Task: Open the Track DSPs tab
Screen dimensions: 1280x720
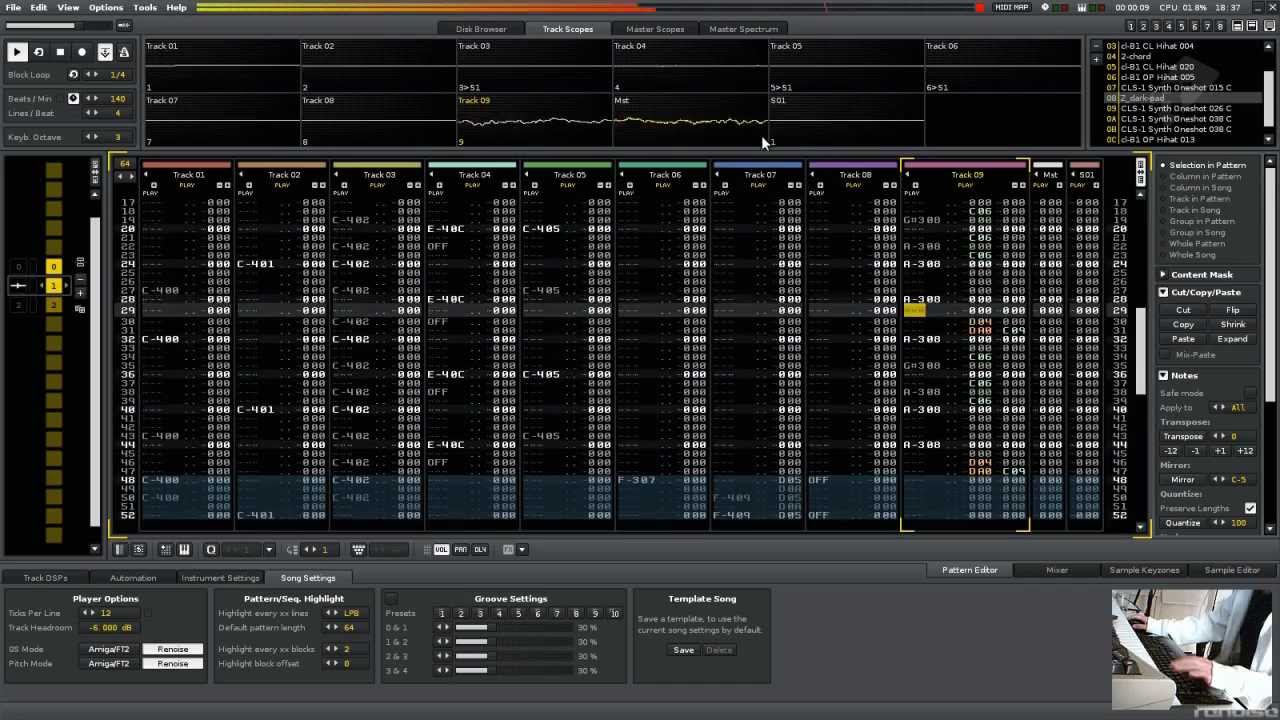Action: (x=45, y=578)
